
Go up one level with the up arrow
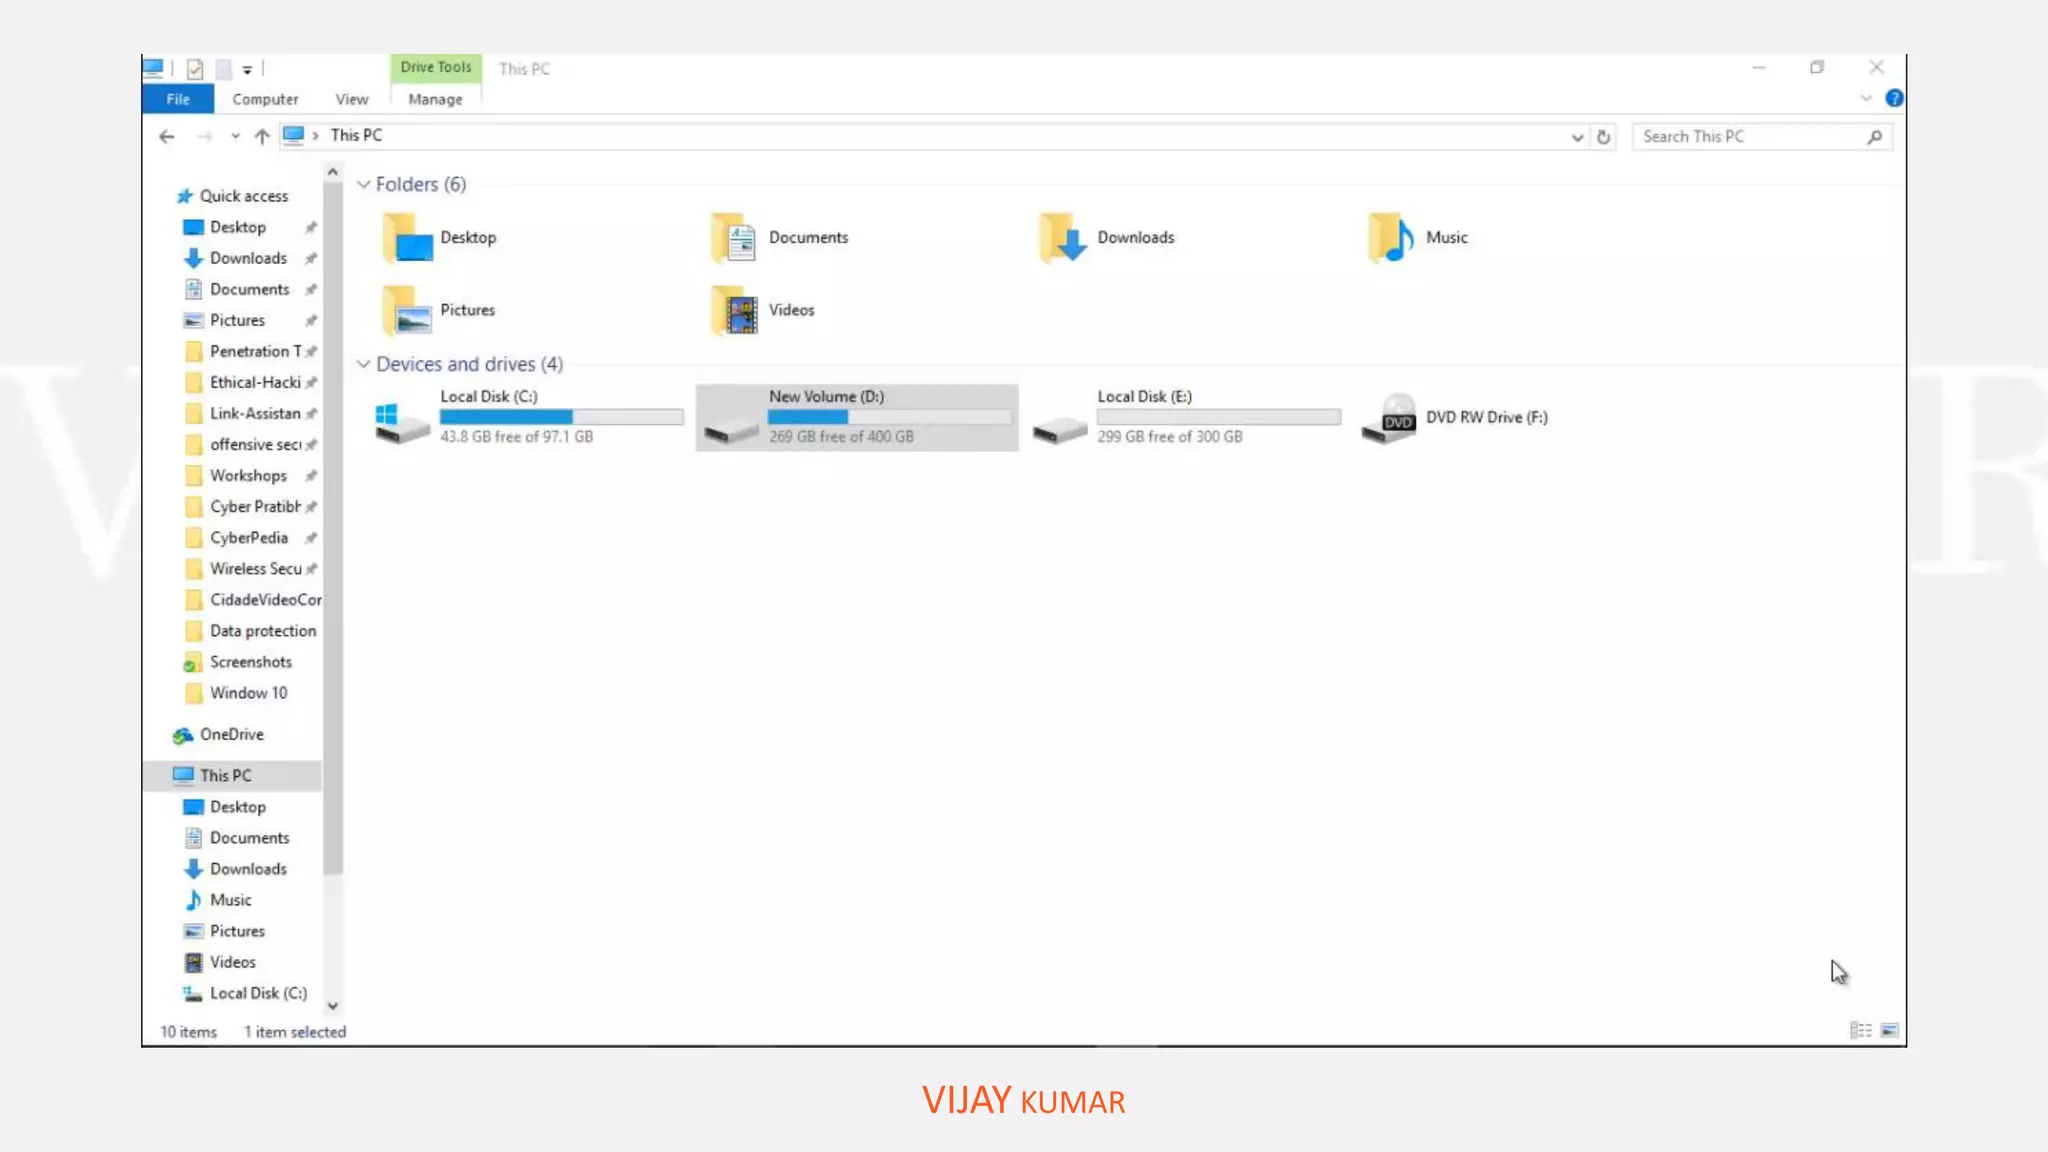coord(262,137)
